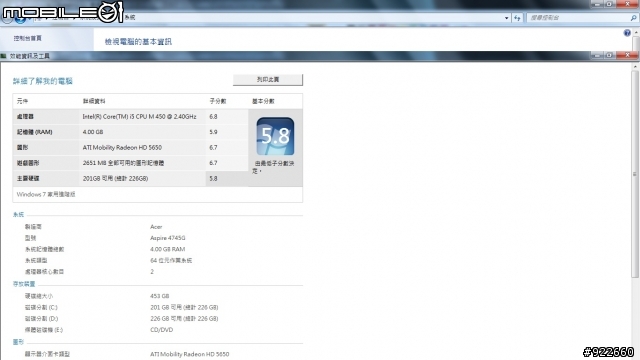
Task: Select heading 檢視電腦的基本資訊
Action: pos(138,42)
